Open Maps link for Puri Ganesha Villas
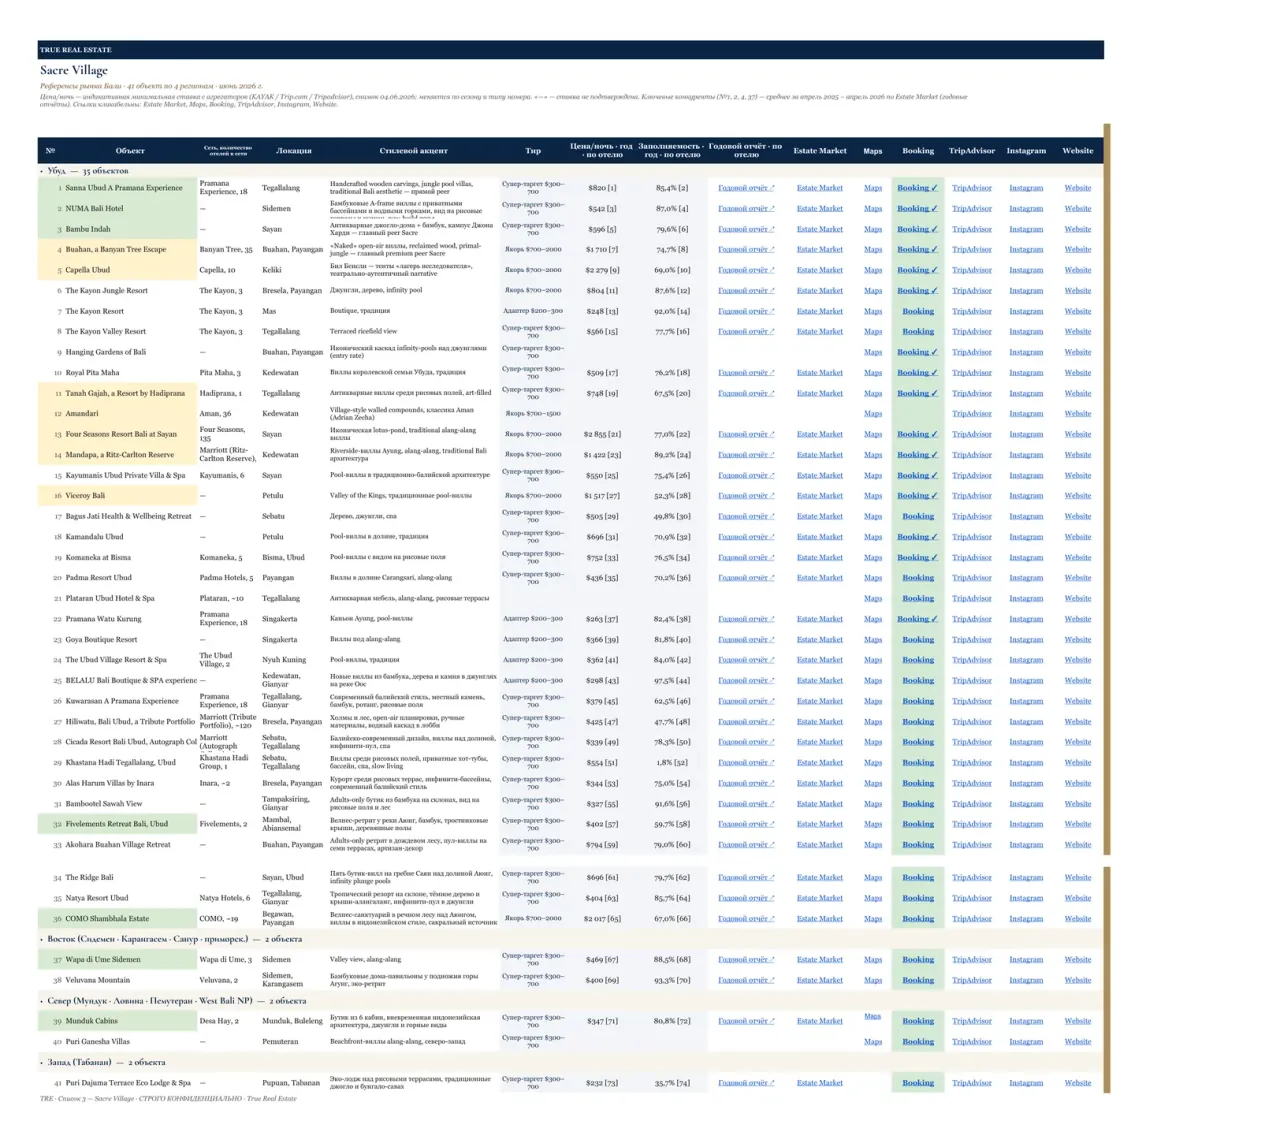The image size is (1280, 1121). tap(873, 1042)
